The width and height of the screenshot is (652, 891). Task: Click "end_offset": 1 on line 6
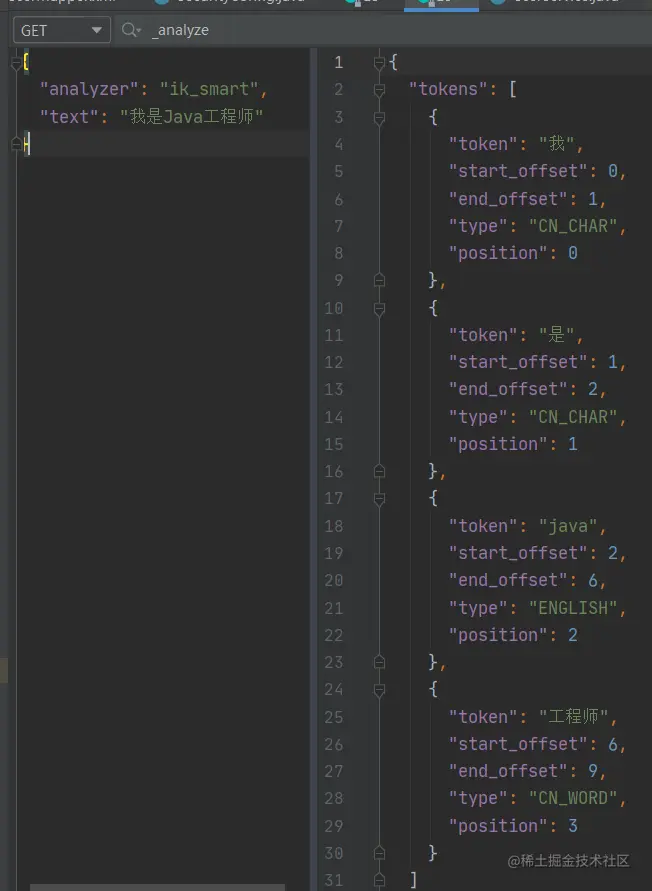[524, 199]
